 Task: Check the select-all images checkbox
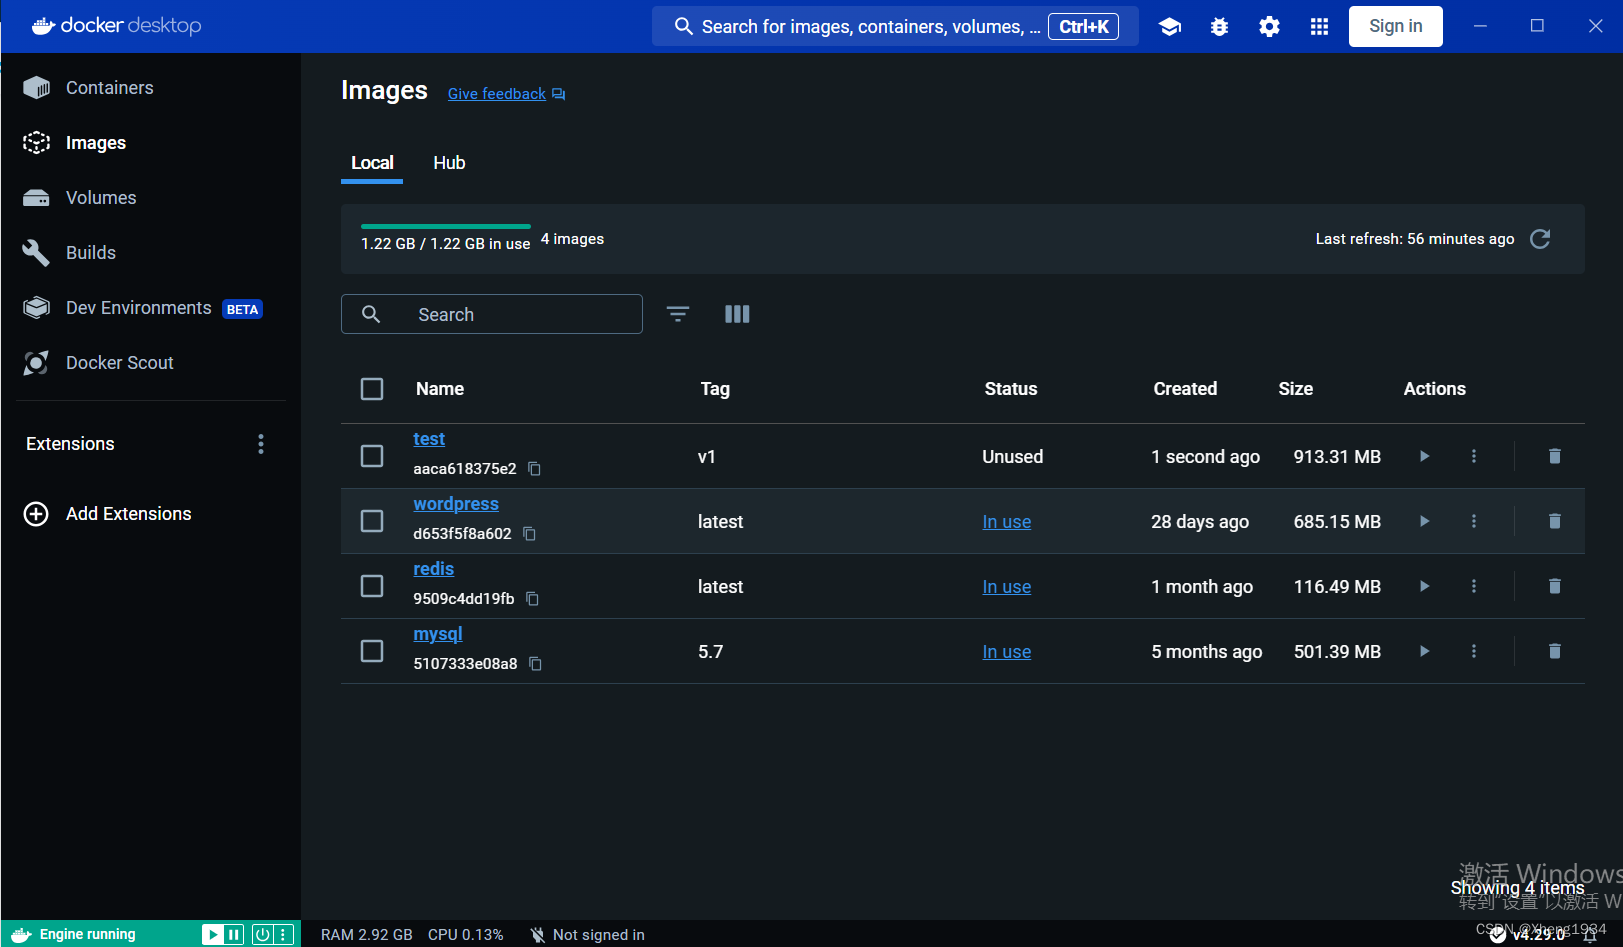[372, 389]
